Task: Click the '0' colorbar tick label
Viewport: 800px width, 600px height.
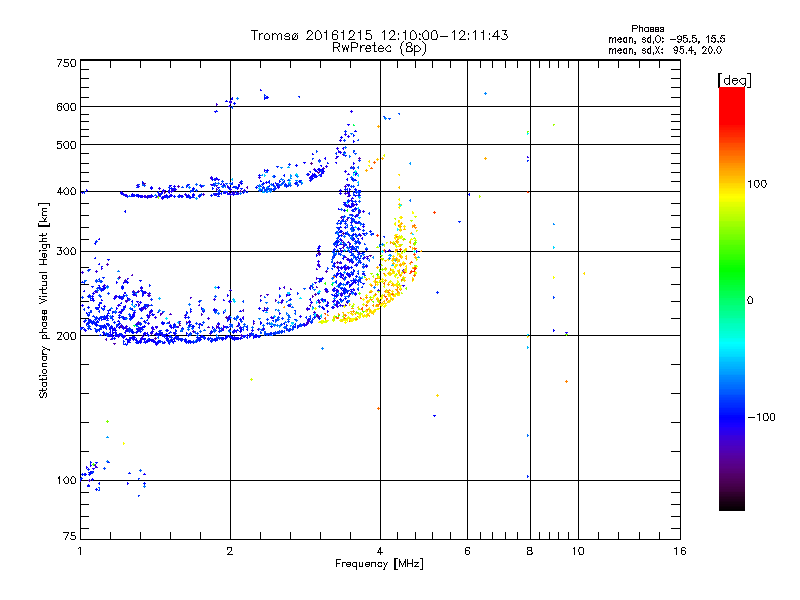Action: pyautogui.click(x=750, y=301)
